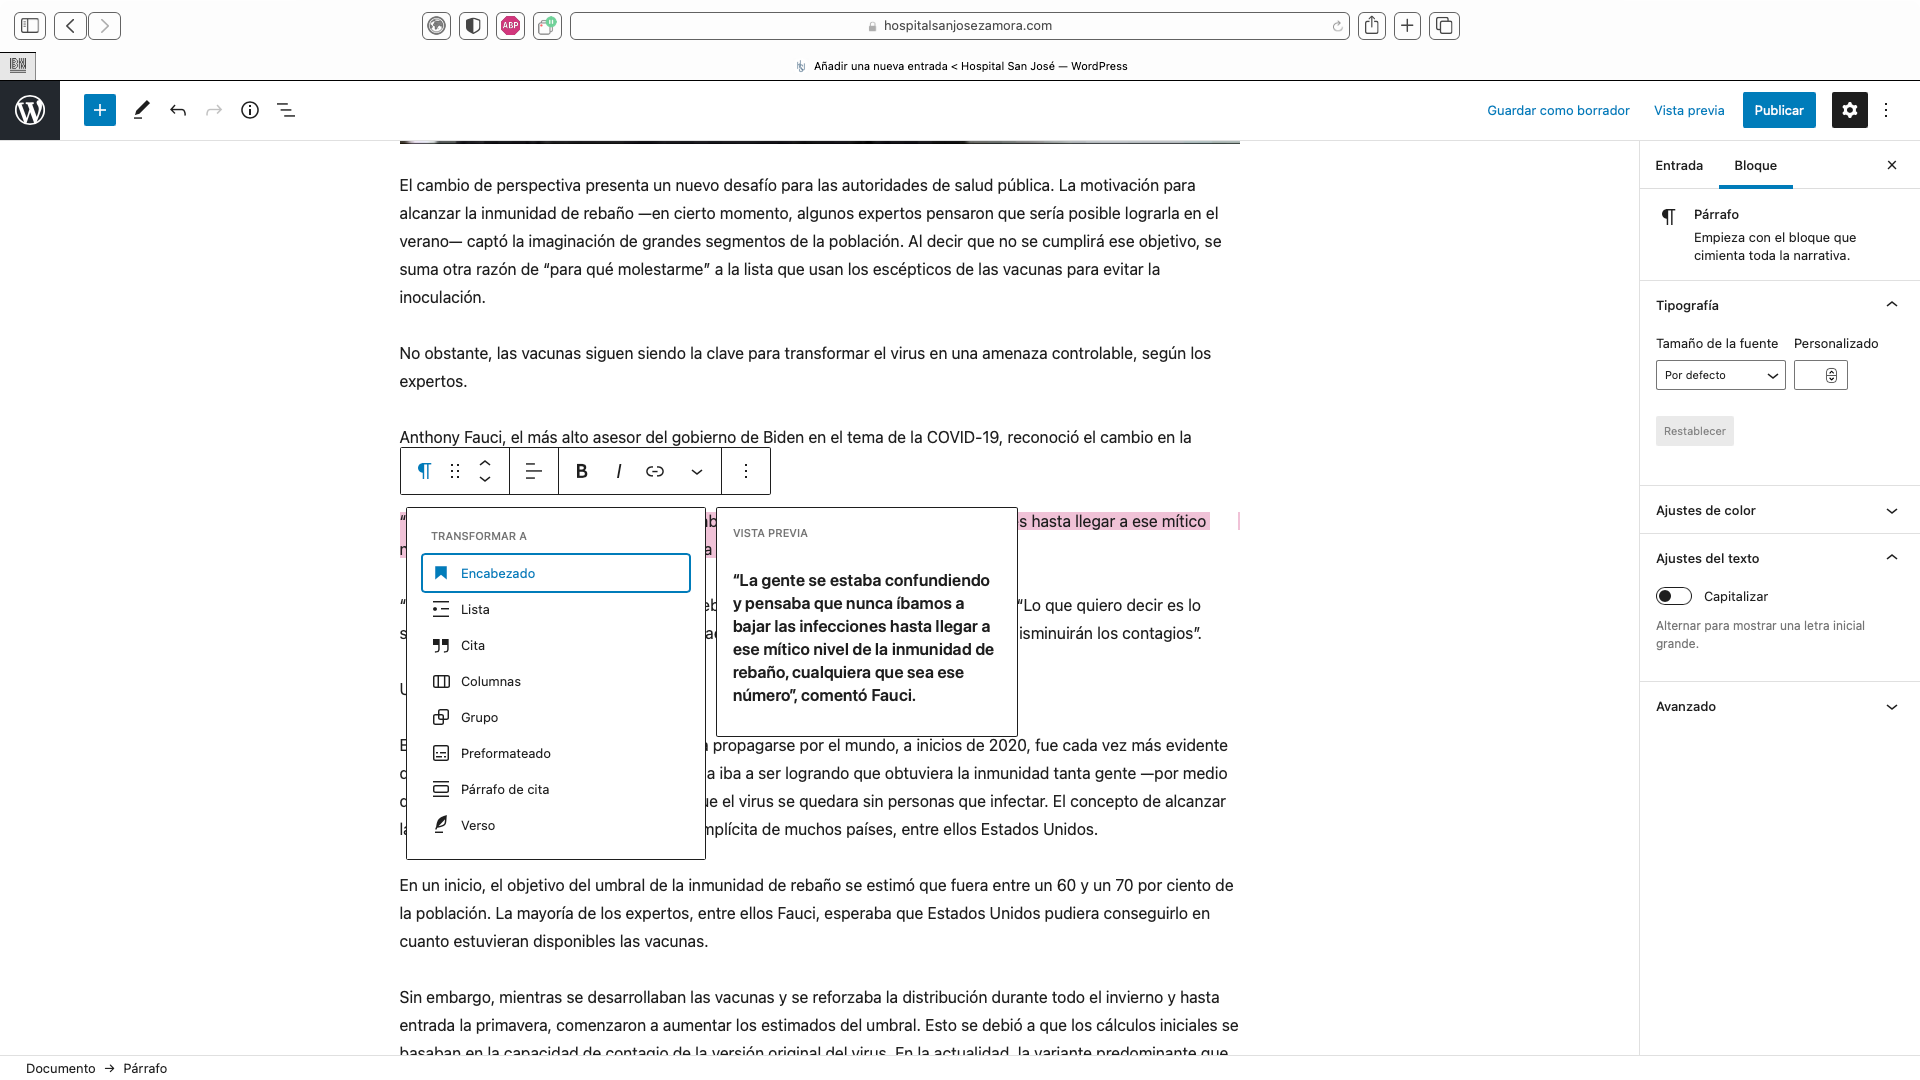The image size is (1920, 1080).
Task: Click the paragraph block type icon
Action: point(425,471)
